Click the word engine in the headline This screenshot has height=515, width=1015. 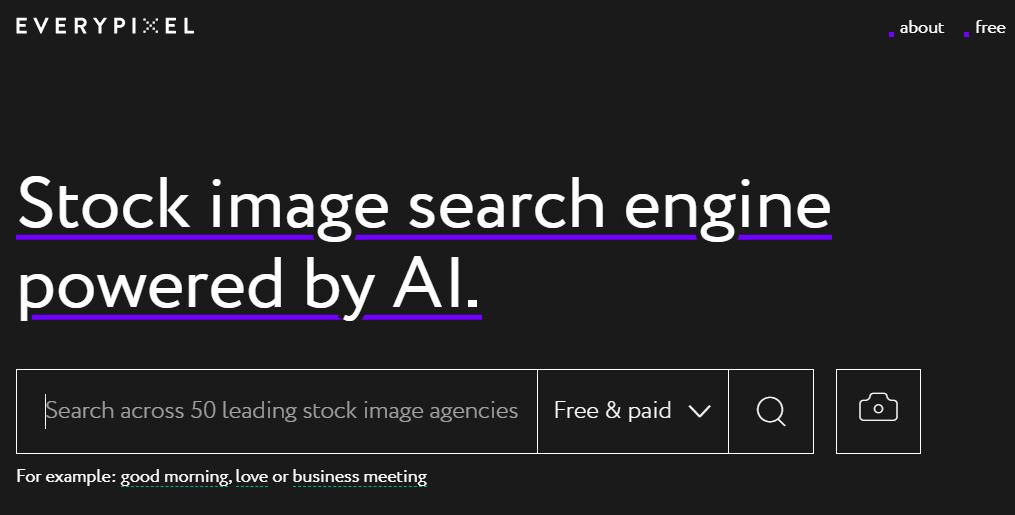[x=728, y=206]
